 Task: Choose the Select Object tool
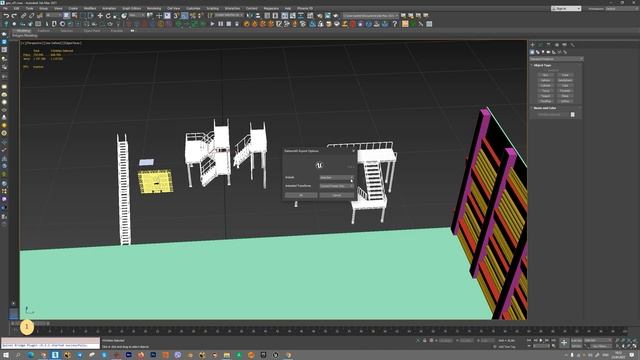[x=67, y=16]
